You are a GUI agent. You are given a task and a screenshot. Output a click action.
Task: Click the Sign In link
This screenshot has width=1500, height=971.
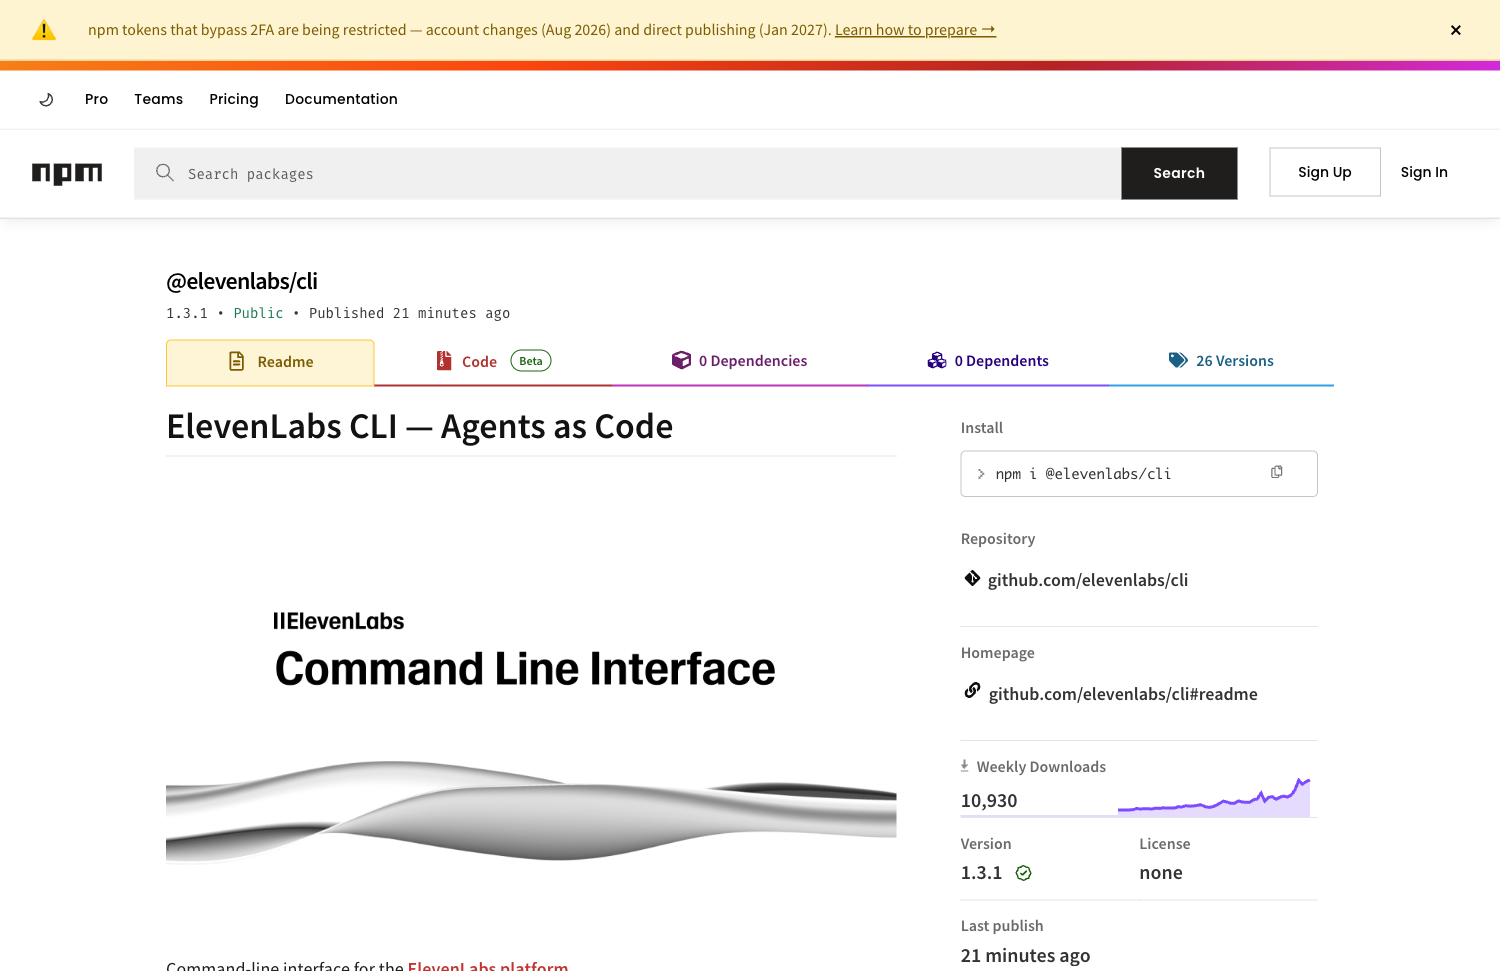1424,172
